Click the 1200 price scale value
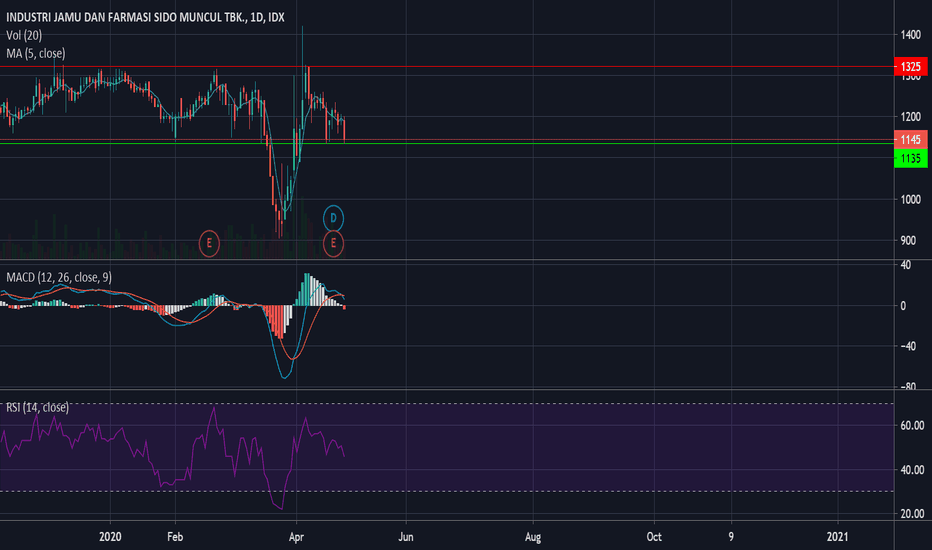This screenshot has height=550, width=932. click(911, 117)
